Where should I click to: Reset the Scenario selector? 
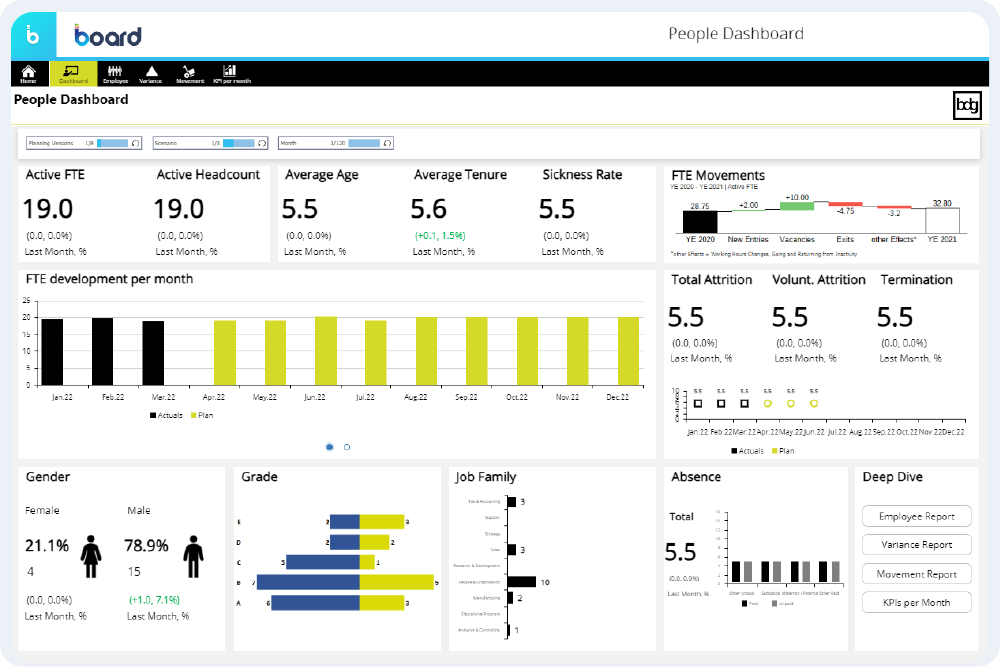pos(261,143)
